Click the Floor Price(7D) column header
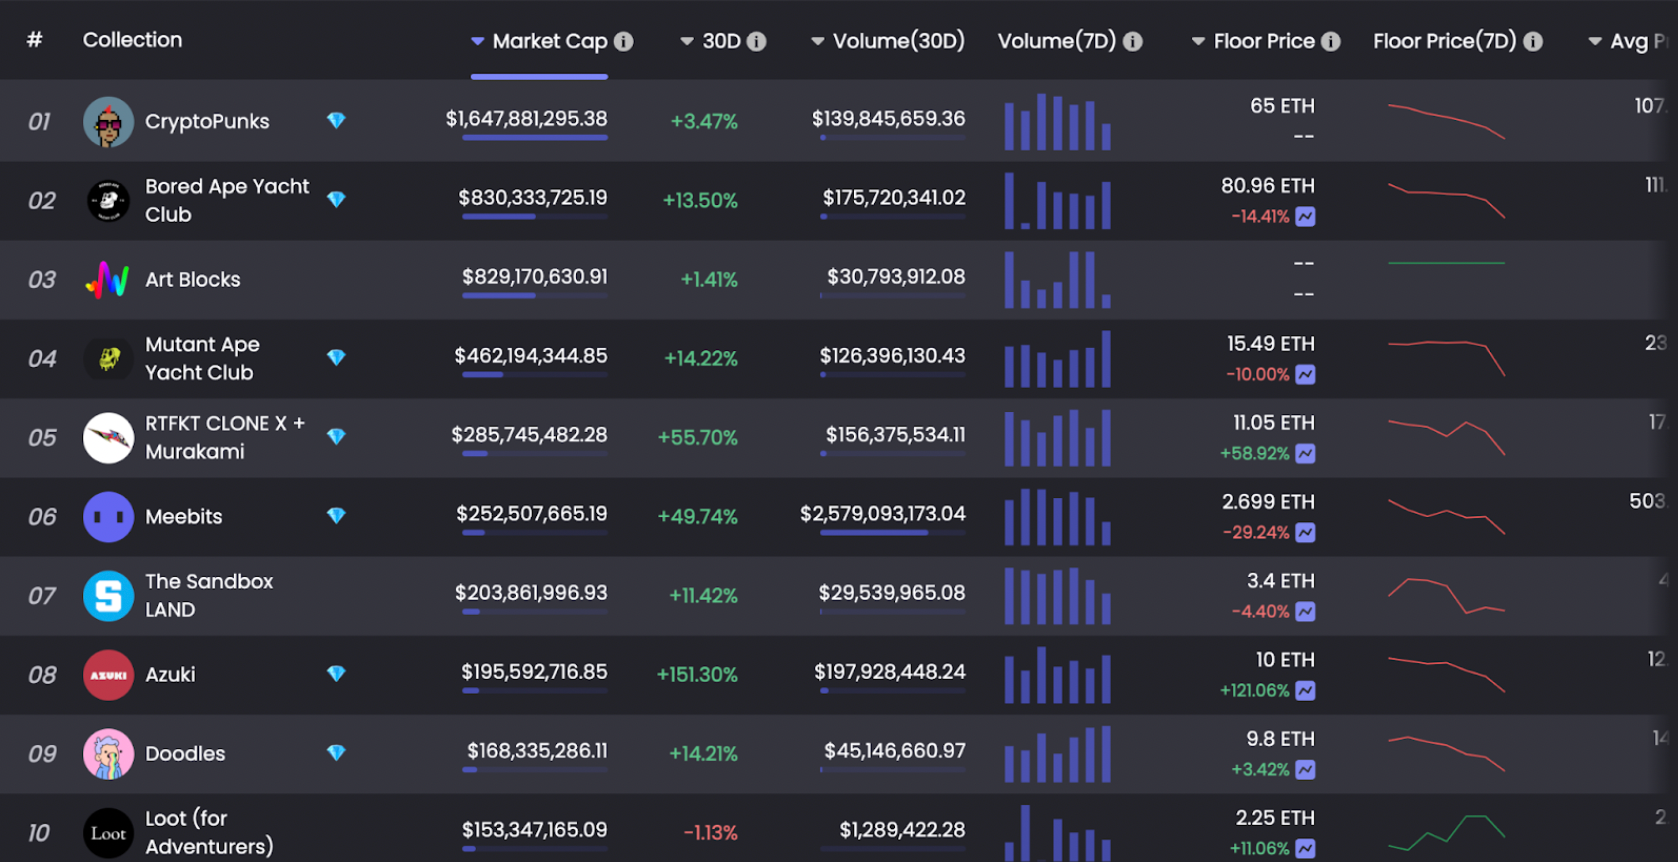The height and width of the screenshot is (862, 1678). click(1445, 41)
